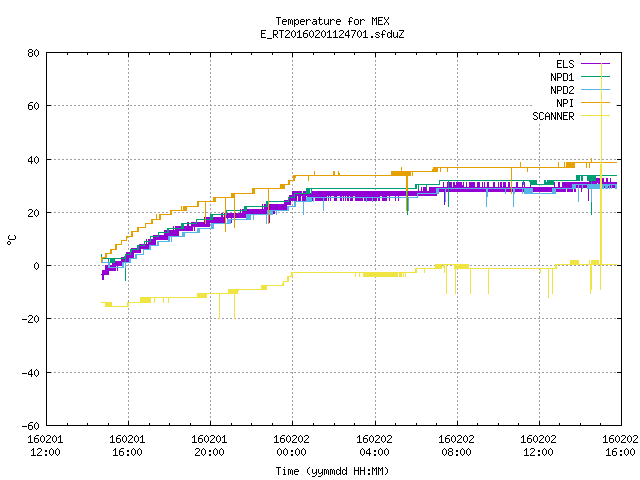Screen dimensions: 640x480
Task: Click the NPD1 legend label
Action: coord(562,77)
